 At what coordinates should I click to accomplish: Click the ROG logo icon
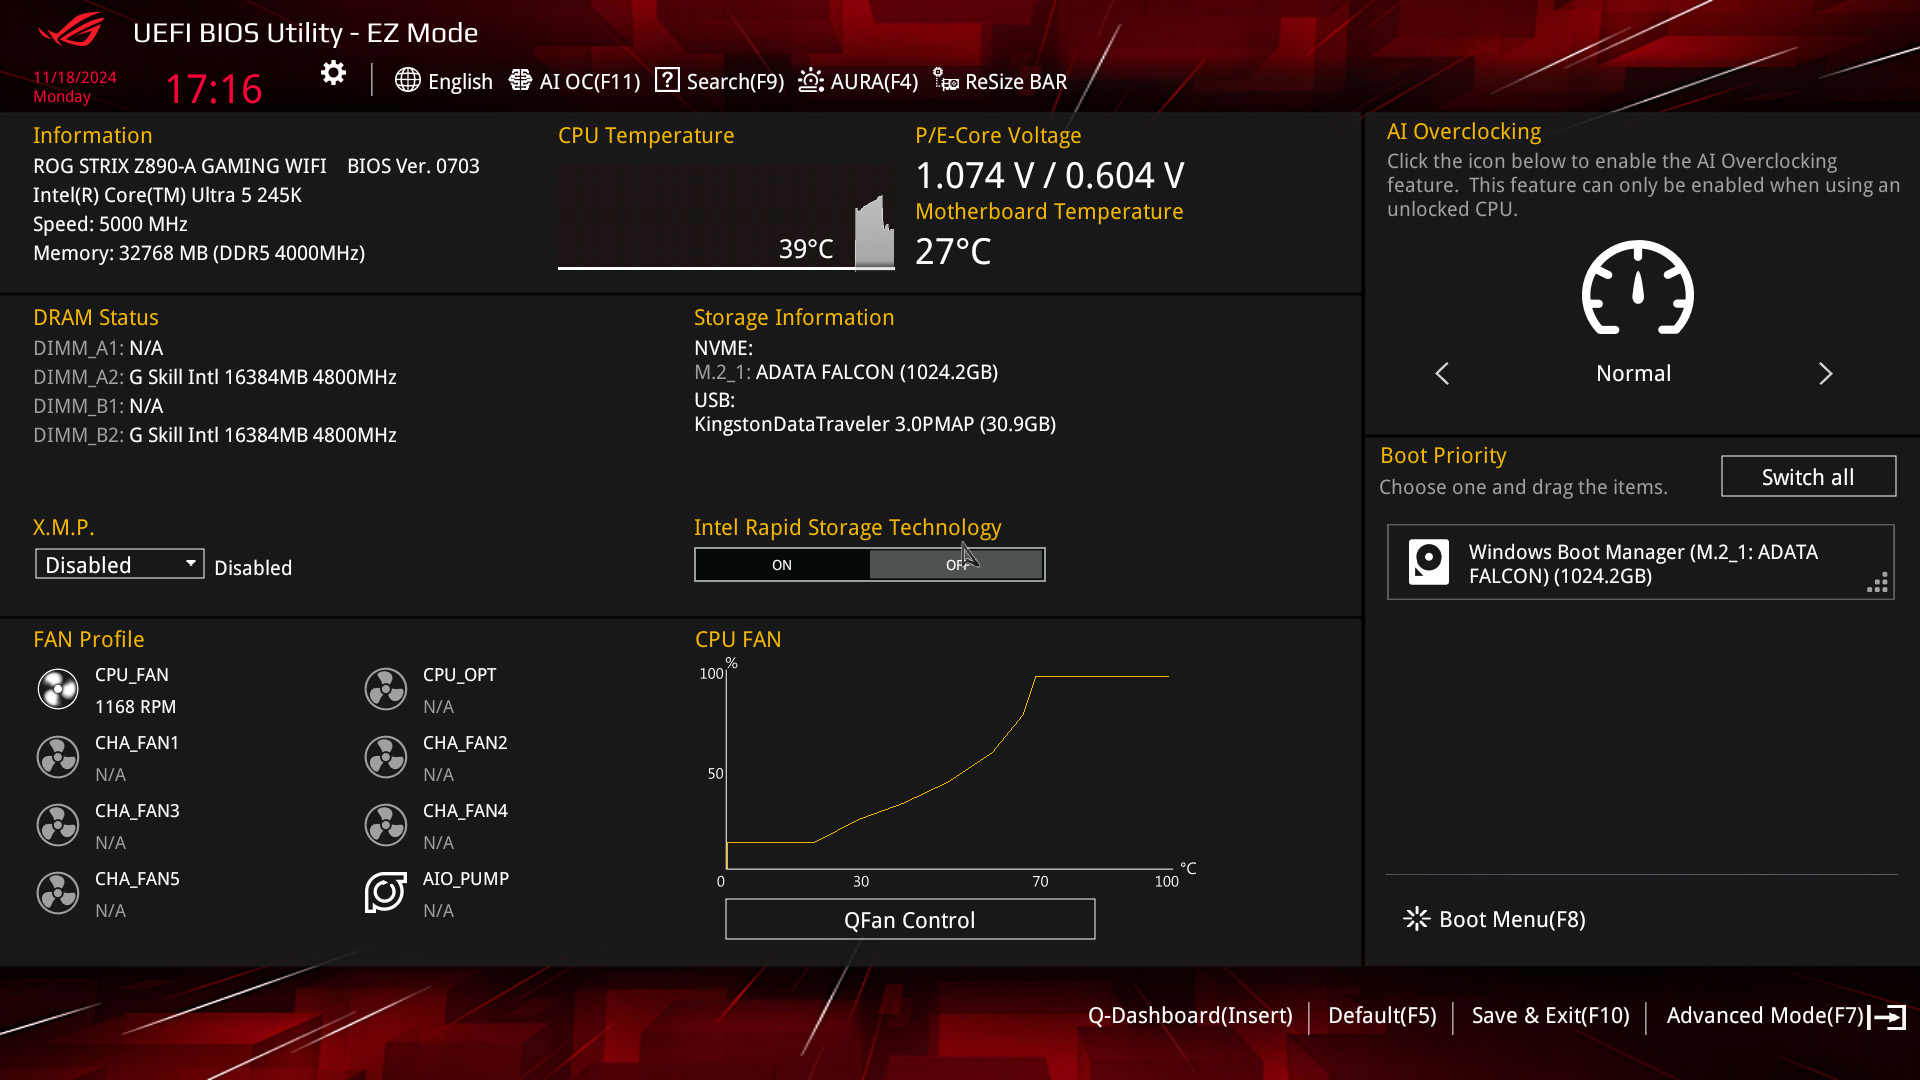pos(70,30)
